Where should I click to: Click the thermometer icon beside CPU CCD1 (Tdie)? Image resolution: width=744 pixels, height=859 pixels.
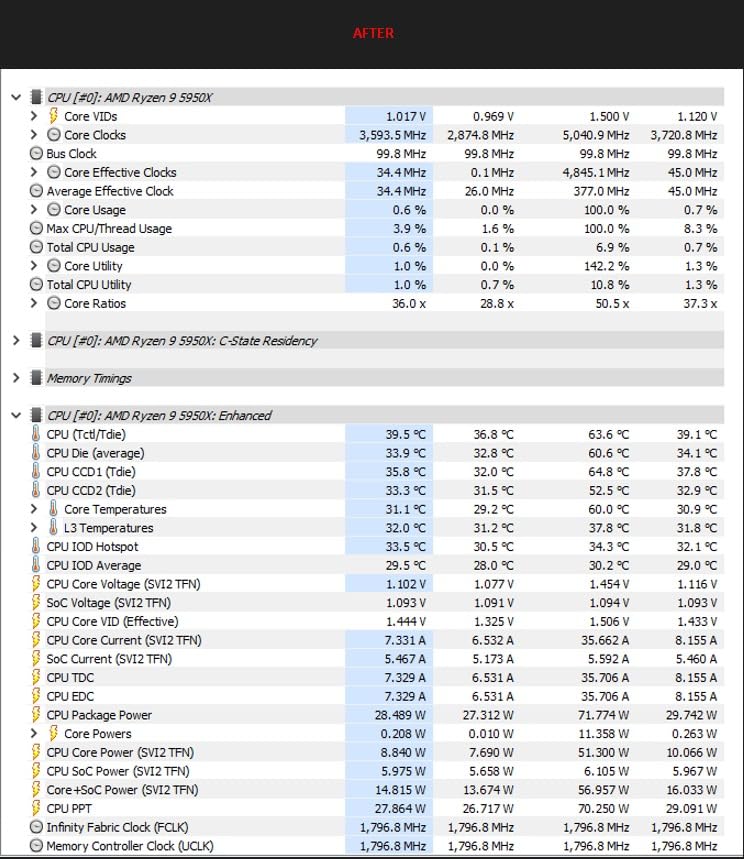point(36,471)
